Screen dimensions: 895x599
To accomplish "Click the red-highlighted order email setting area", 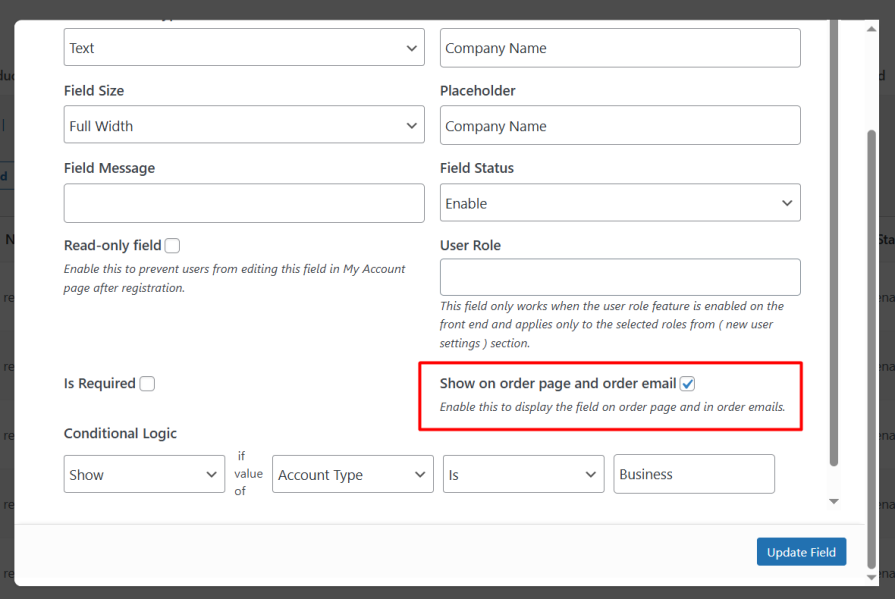I will pos(611,395).
